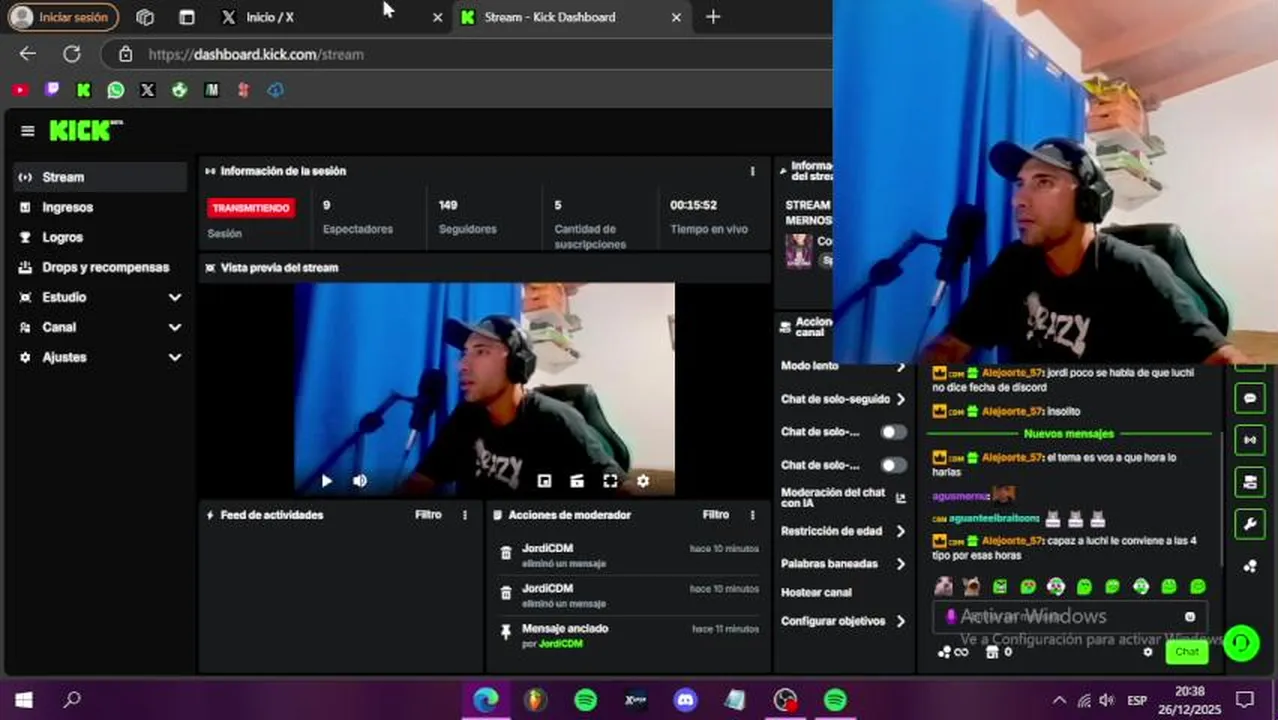1278x720 pixels.
Task: Expand Canal sidebar section
Action: (x=100, y=327)
